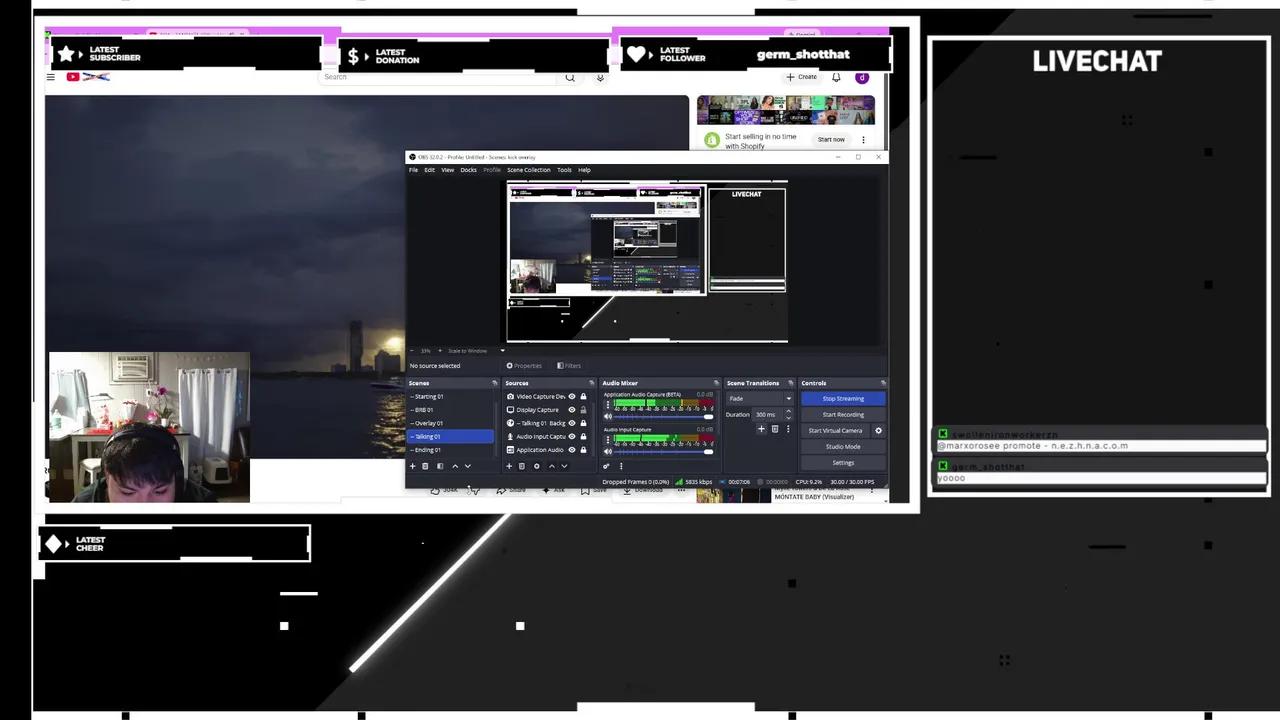Hide Application Audio source eye
The width and height of the screenshot is (1280, 720).
coord(572,450)
